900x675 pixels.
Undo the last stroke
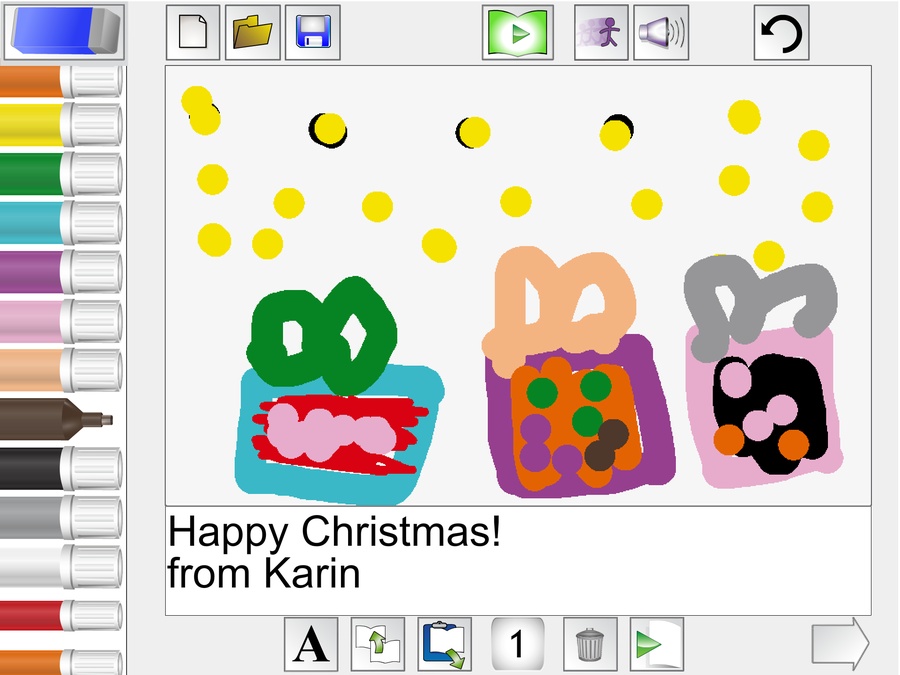click(781, 32)
